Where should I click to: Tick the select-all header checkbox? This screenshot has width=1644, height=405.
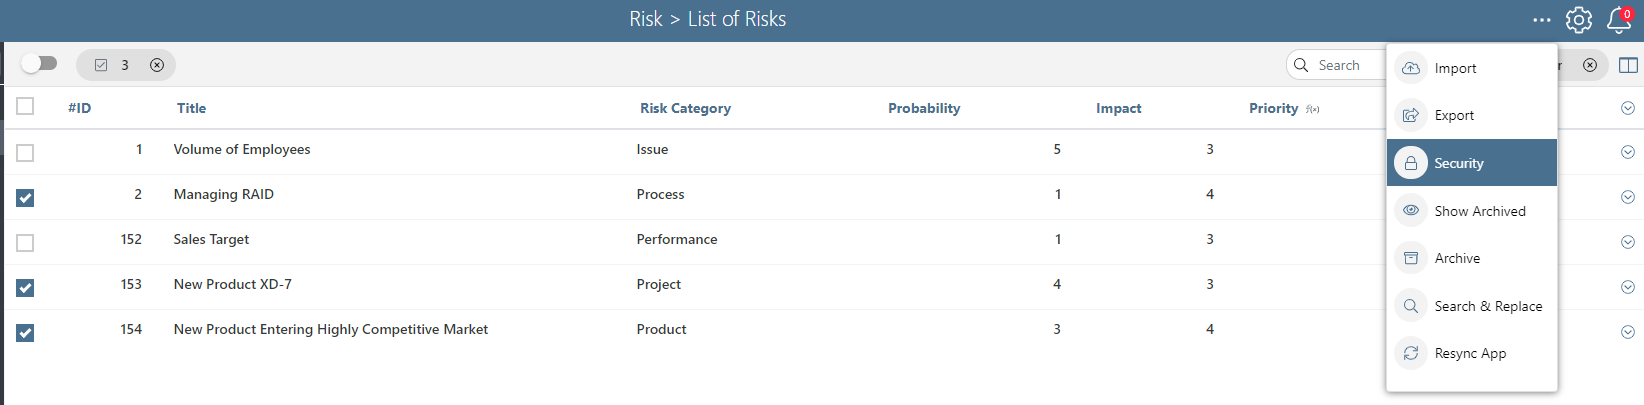(25, 106)
